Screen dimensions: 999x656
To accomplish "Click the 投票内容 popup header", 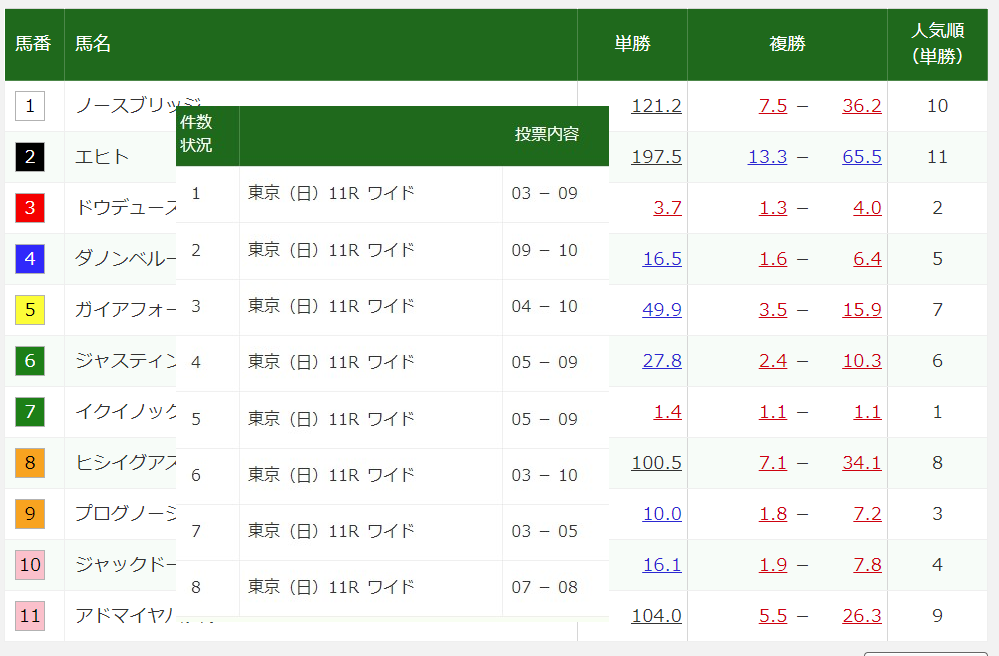I will point(547,134).
